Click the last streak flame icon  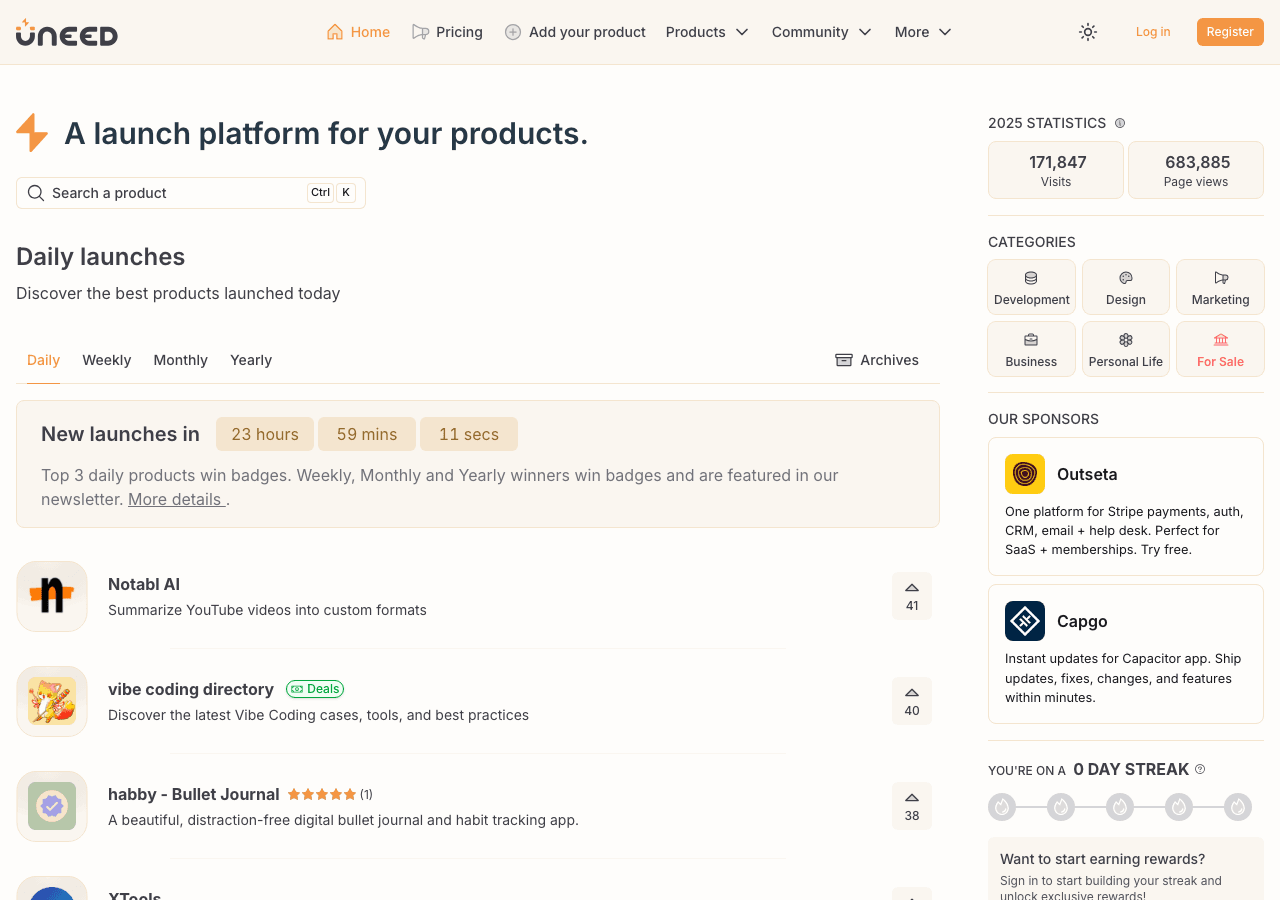(1238, 807)
